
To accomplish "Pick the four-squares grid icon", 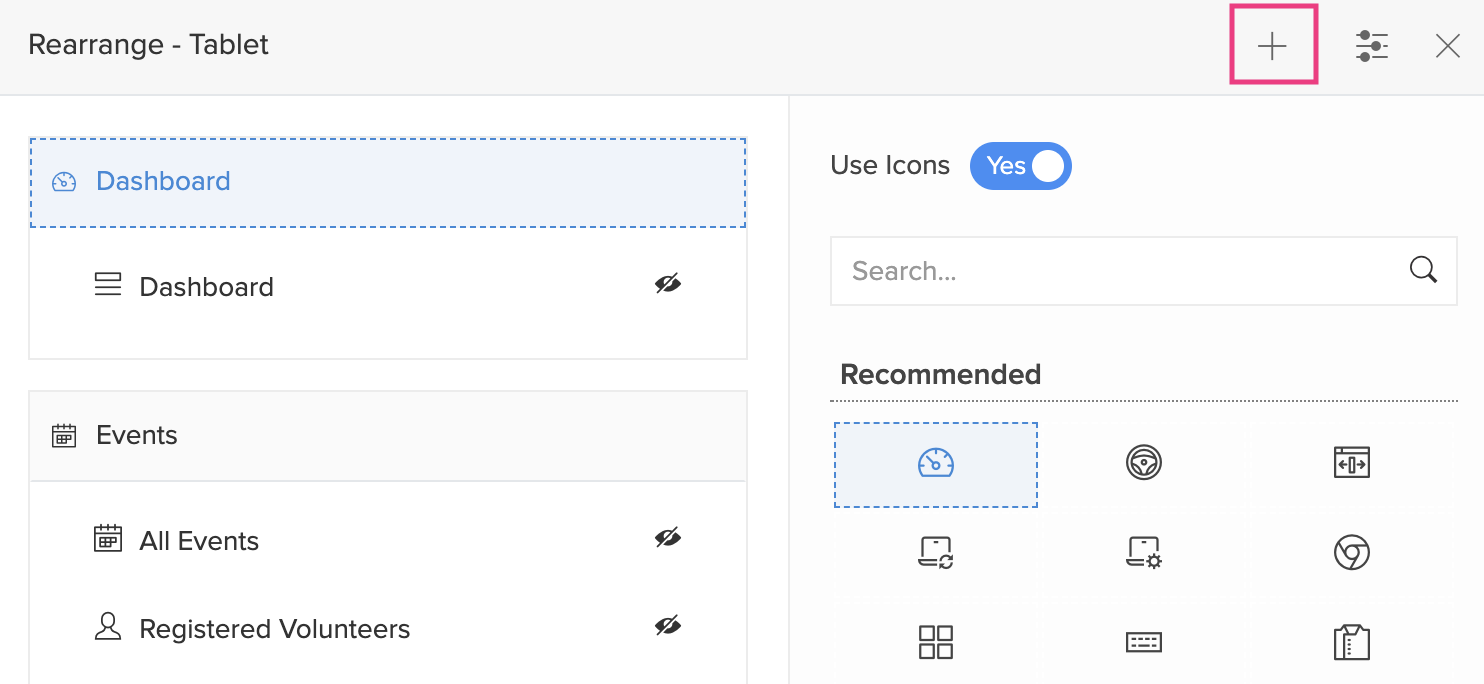I will [935, 642].
